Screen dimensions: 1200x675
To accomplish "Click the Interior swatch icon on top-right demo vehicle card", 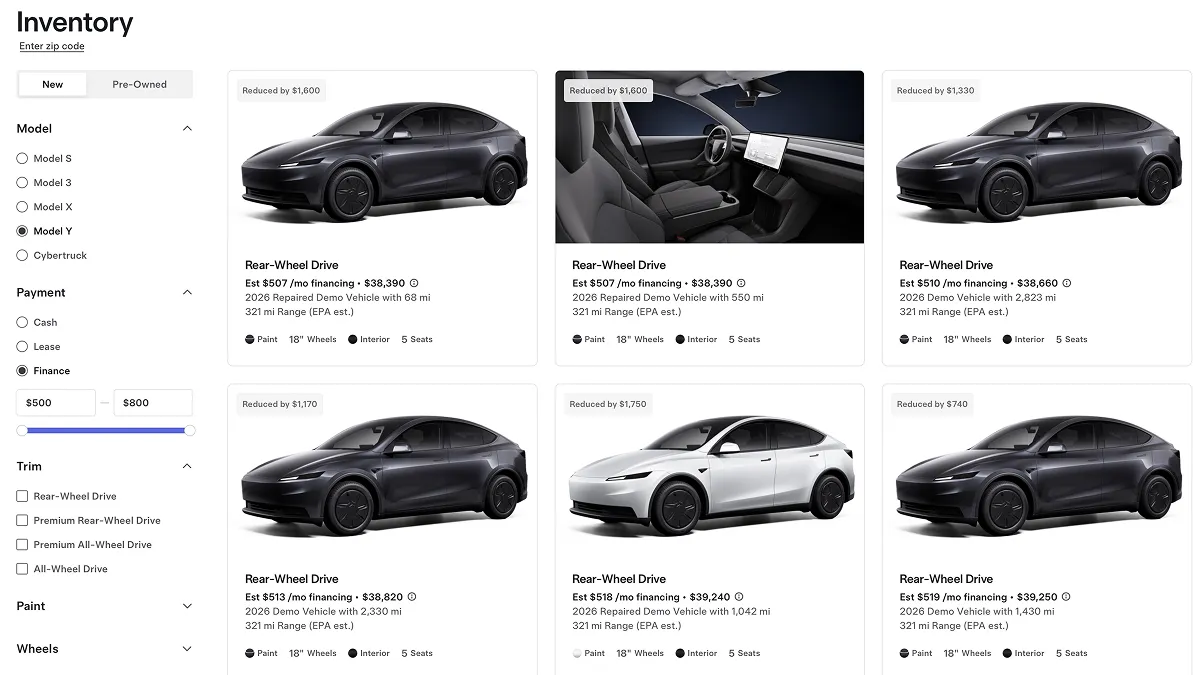I will coord(1006,339).
